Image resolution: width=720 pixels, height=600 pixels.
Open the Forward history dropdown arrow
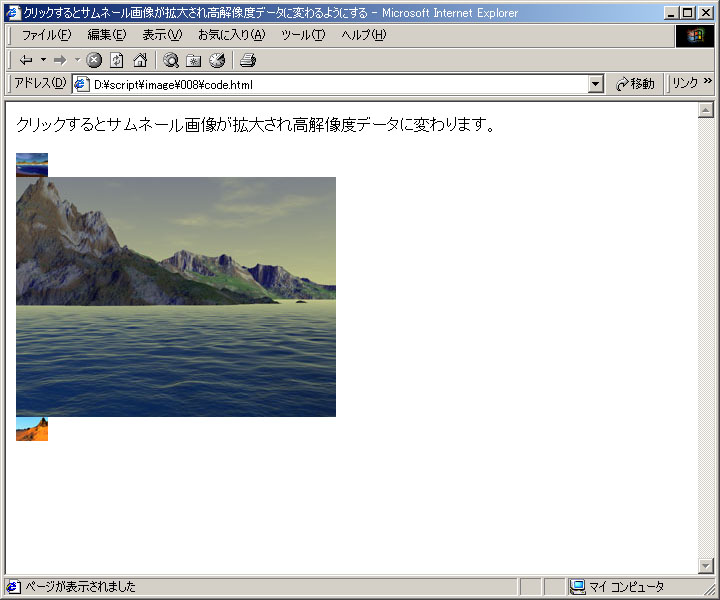[77, 60]
